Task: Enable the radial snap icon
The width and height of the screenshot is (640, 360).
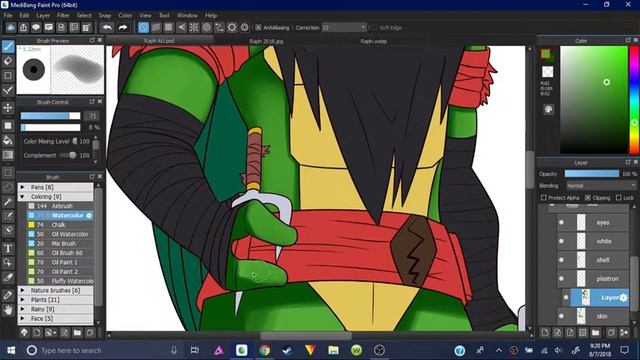Action: [x=194, y=28]
